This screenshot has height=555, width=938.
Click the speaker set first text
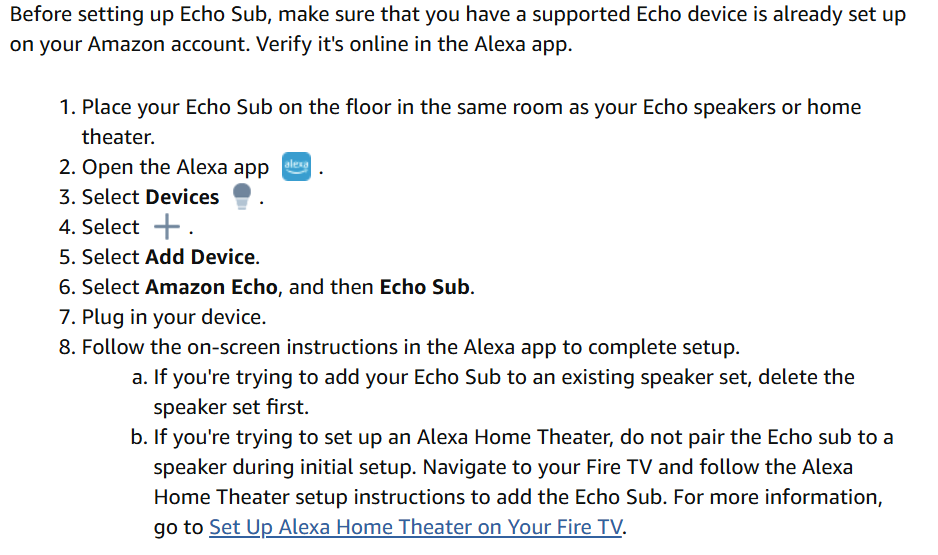click(231, 407)
